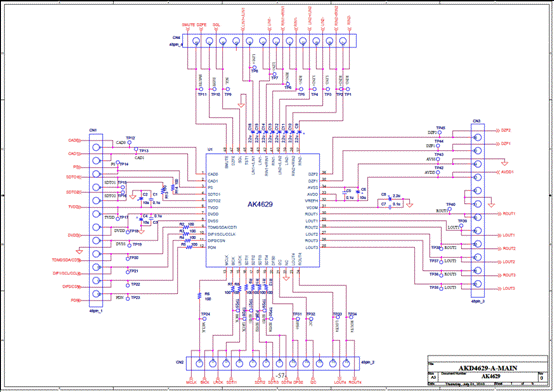Viewport: 554px width, 392px height.
Task: Click the red DZF2 port label
Action: [x=506, y=130]
